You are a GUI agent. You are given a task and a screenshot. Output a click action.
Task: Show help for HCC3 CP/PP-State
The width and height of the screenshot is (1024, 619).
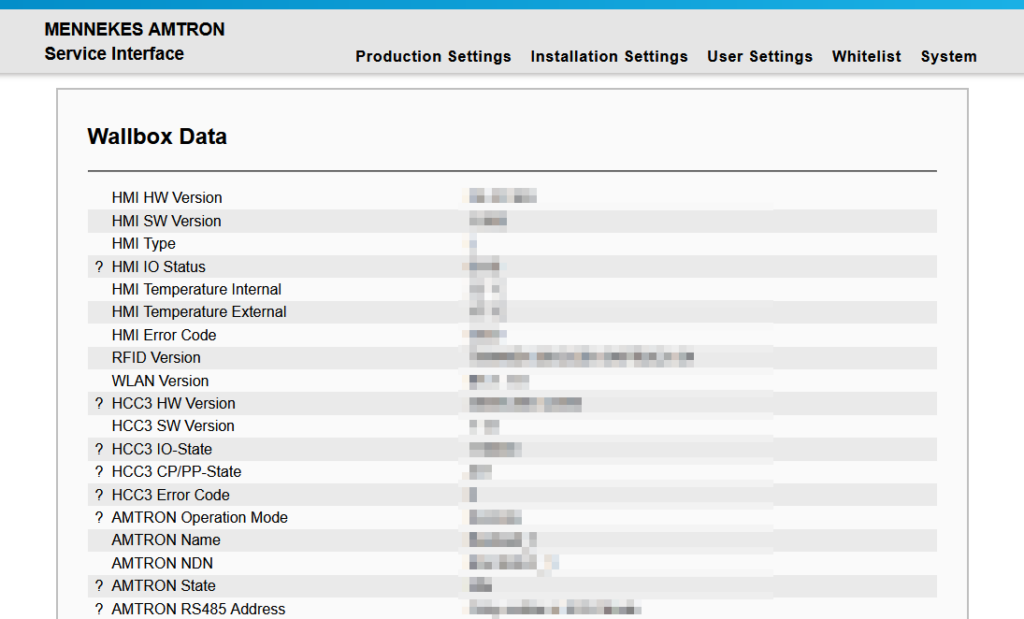[99, 471]
